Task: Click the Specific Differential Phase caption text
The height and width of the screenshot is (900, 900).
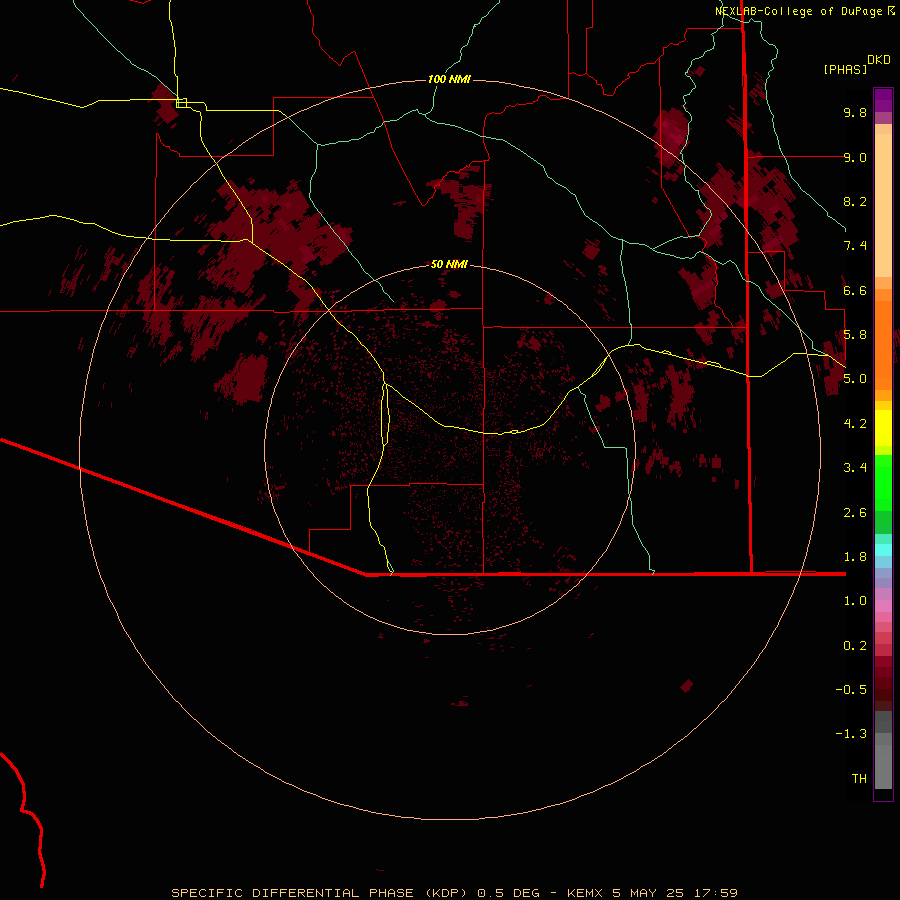Action: click(x=454, y=893)
